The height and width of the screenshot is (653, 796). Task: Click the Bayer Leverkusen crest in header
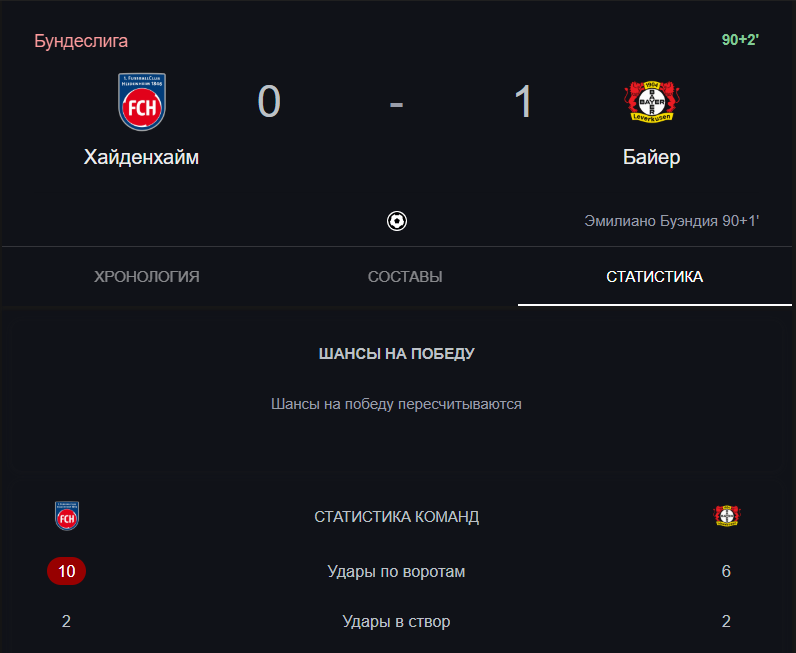652,102
